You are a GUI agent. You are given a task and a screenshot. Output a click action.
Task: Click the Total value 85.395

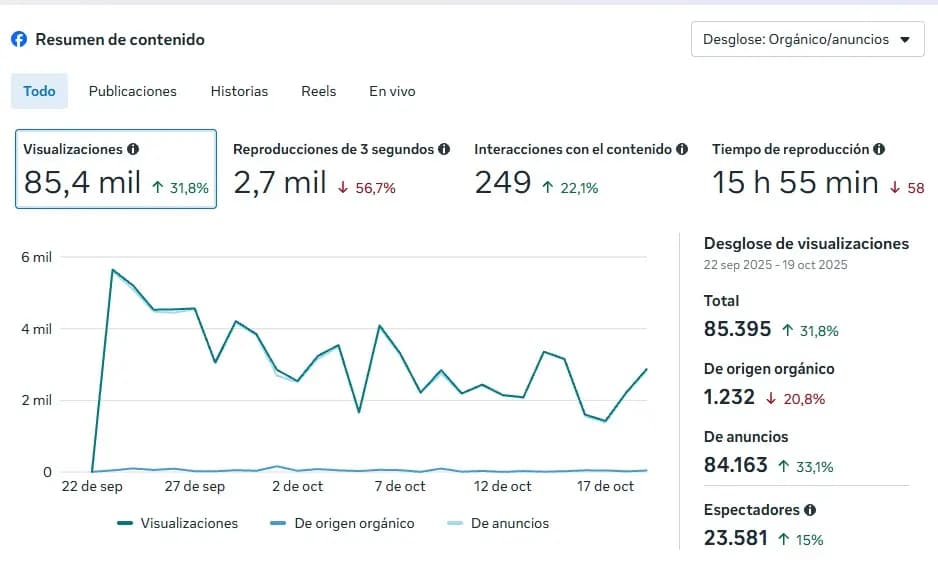click(x=738, y=329)
